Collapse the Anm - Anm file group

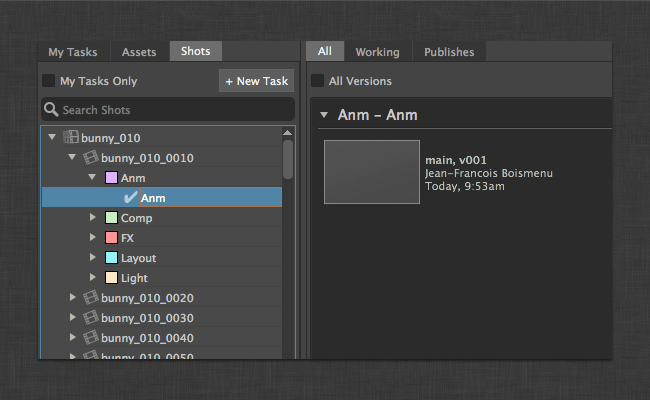(x=323, y=115)
